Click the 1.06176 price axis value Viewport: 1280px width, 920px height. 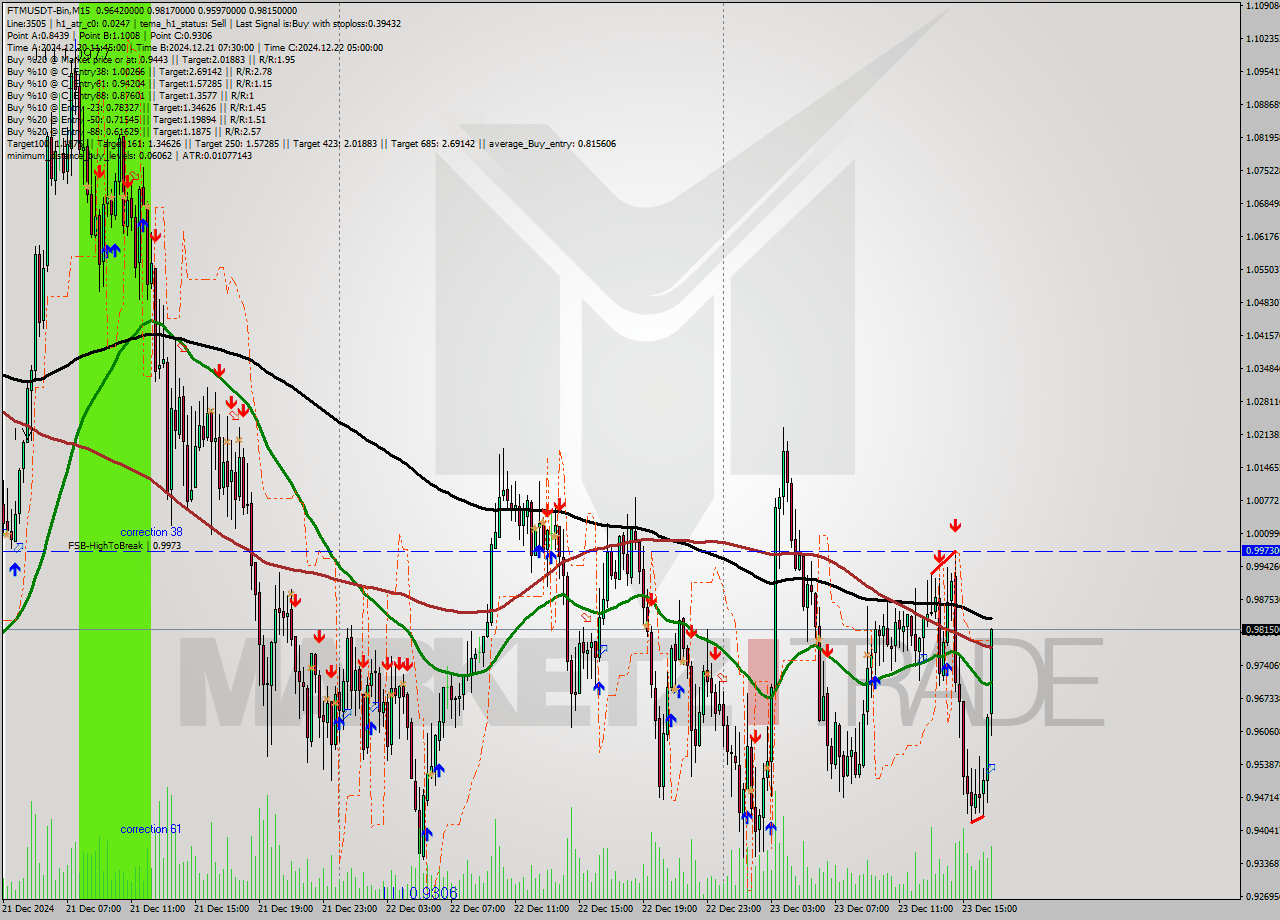pos(1263,237)
